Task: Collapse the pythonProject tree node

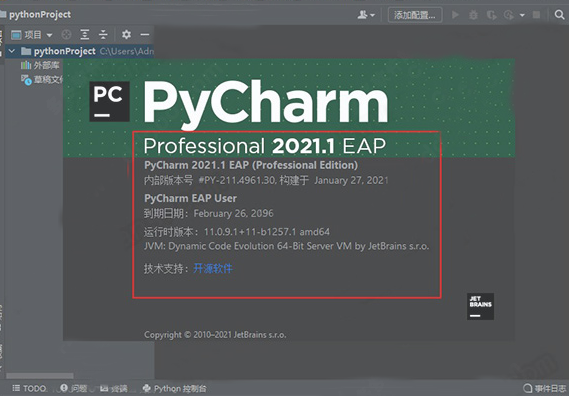Action: [x=12, y=51]
